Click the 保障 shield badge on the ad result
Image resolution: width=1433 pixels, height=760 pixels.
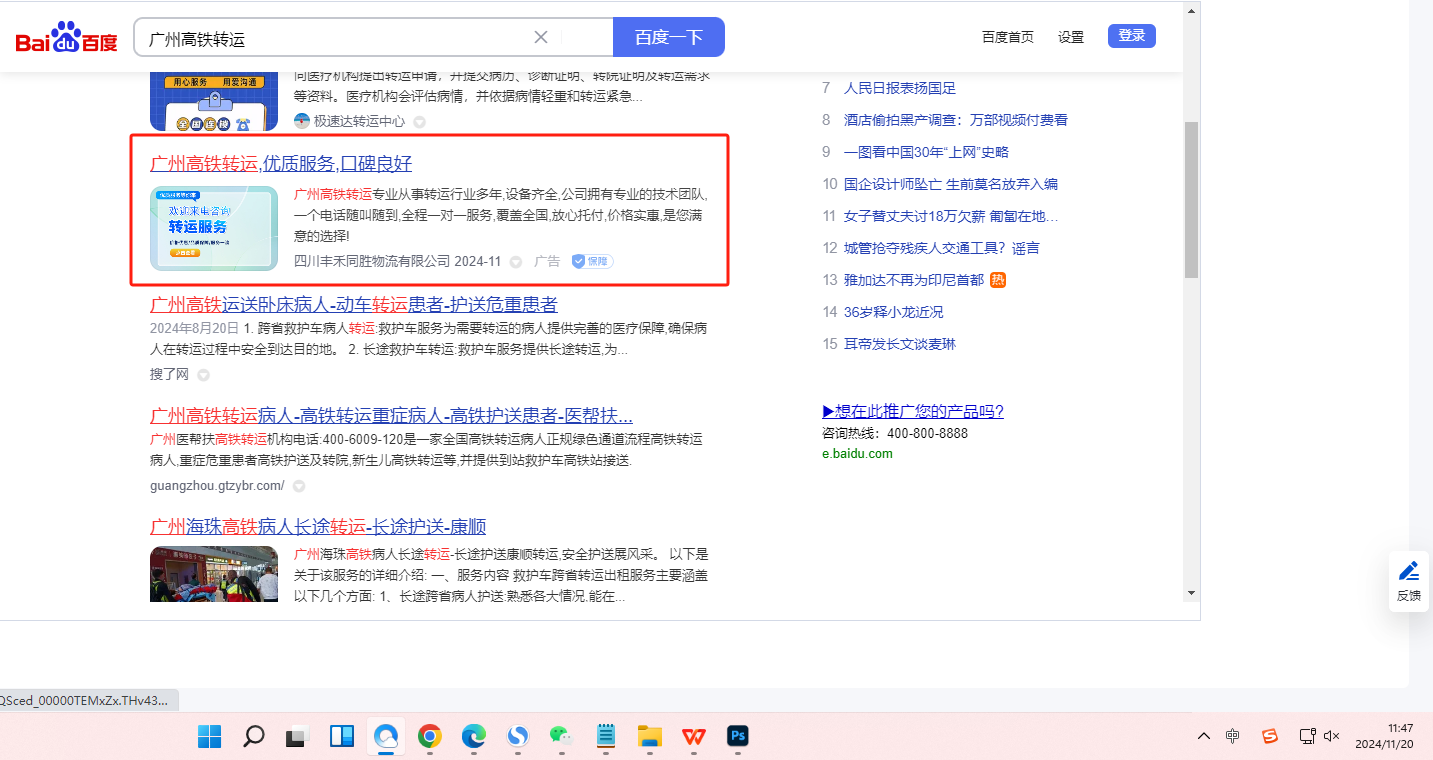coord(592,261)
